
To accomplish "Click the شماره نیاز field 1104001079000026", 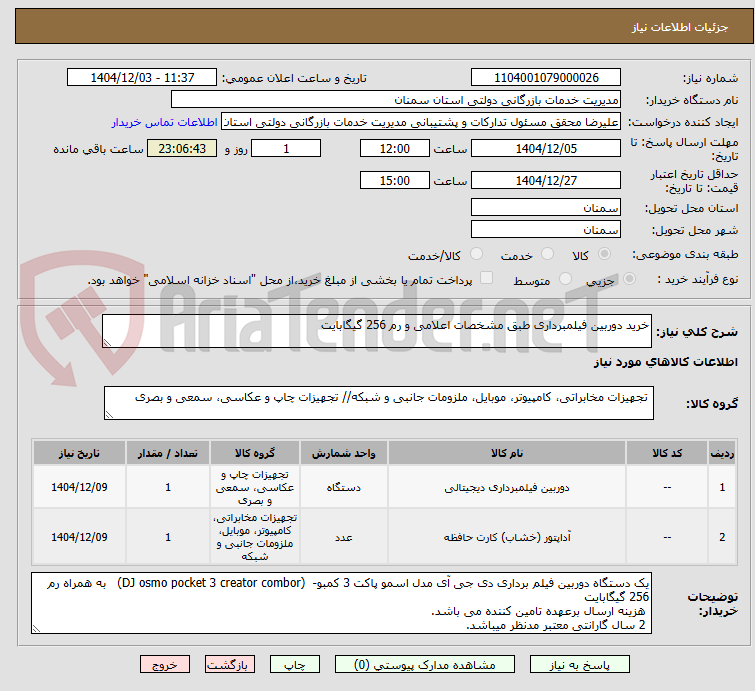I will click(546, 78).
